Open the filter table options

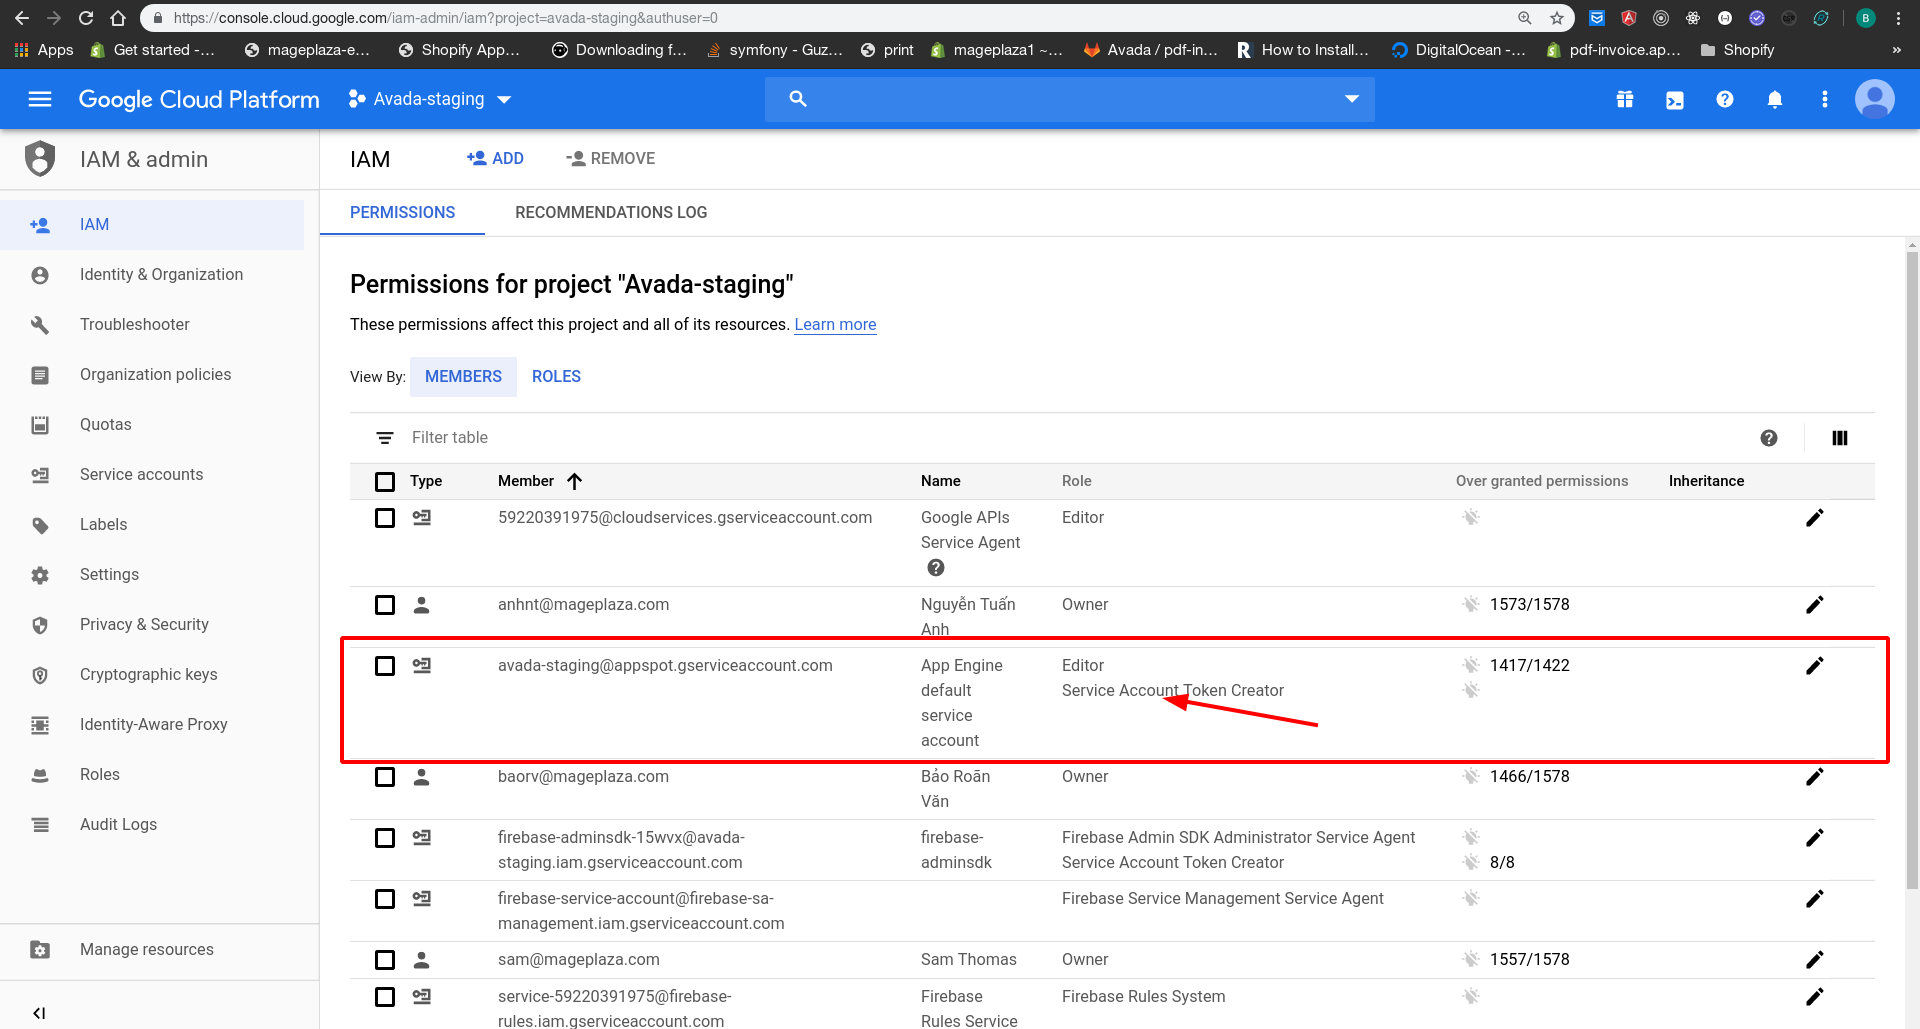[386, 437]
